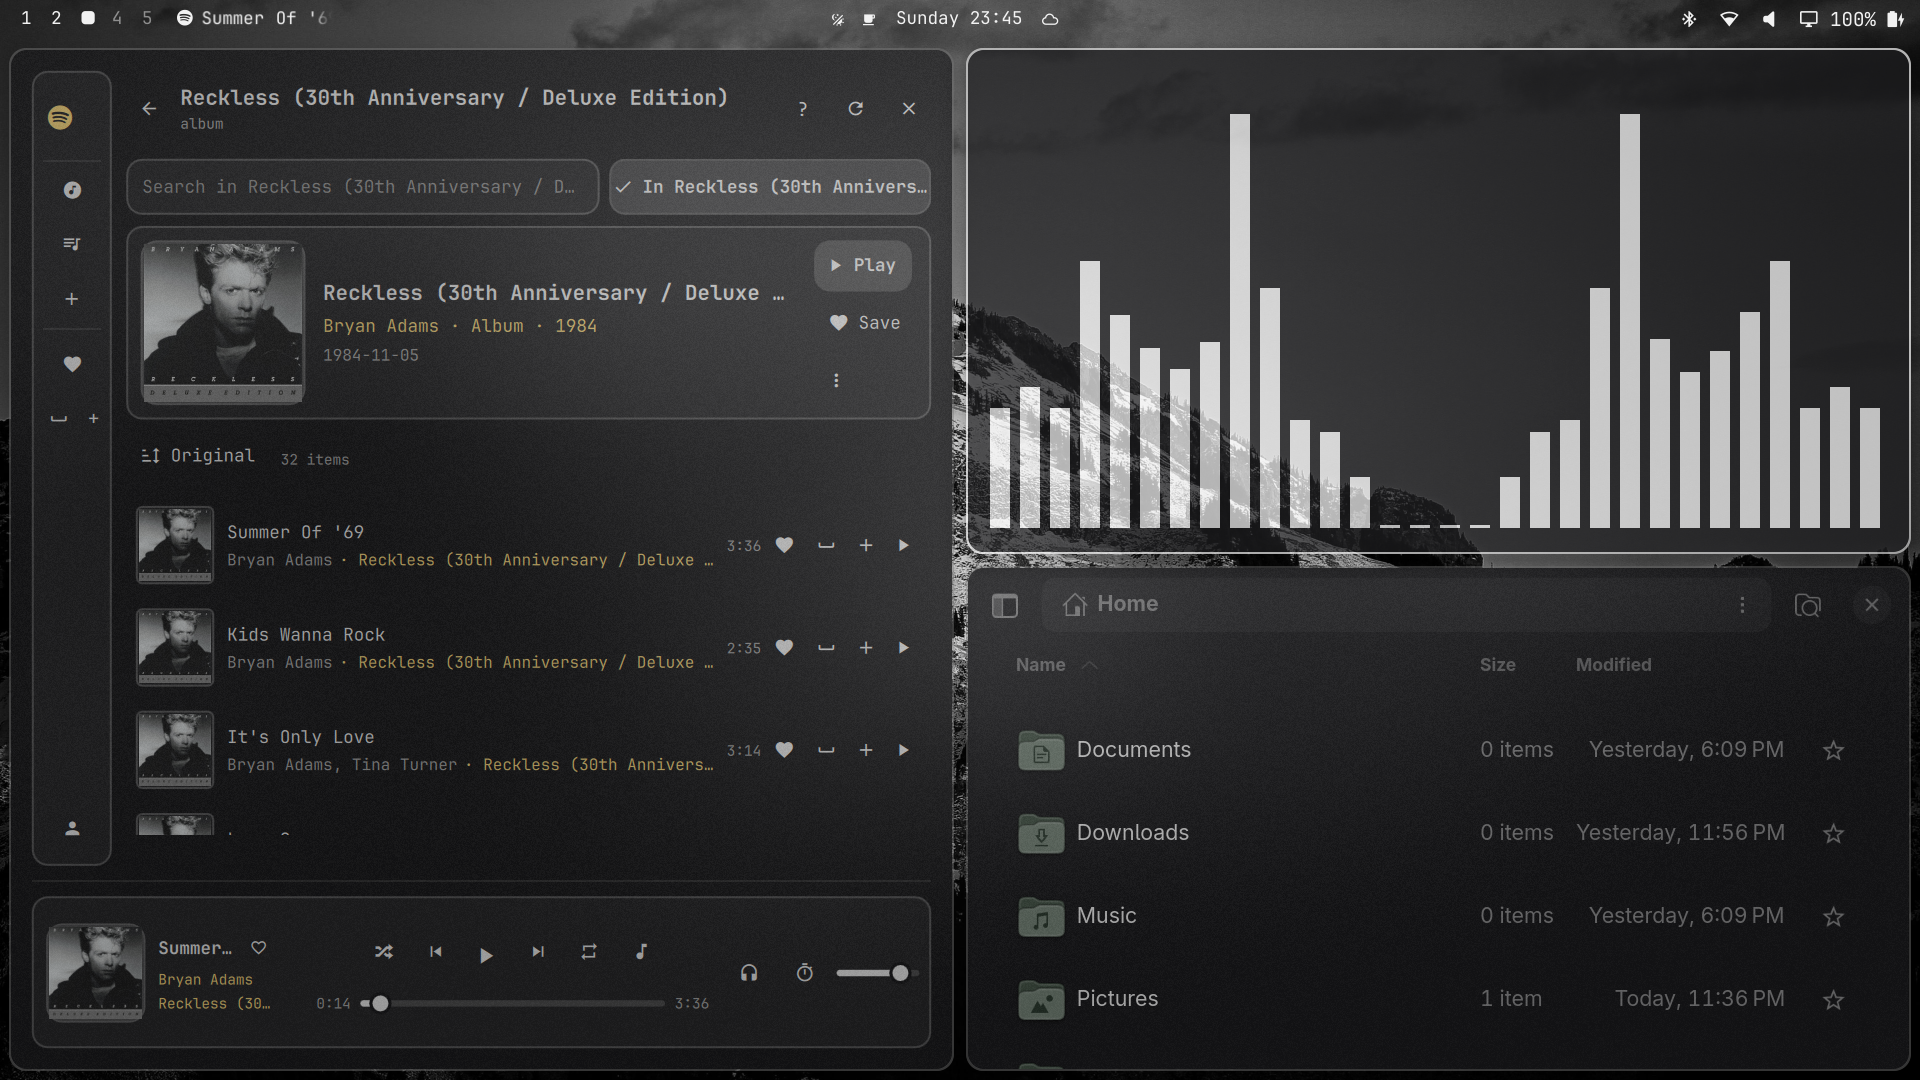Play Kids Wanna Rock track row
This screenshot has height=1080, width=1920.
(904, 648)
